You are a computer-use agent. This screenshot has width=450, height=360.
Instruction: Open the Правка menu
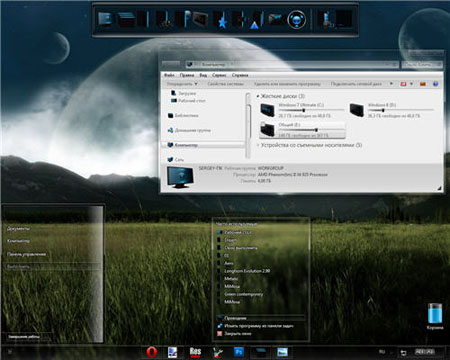coord(187,75)
